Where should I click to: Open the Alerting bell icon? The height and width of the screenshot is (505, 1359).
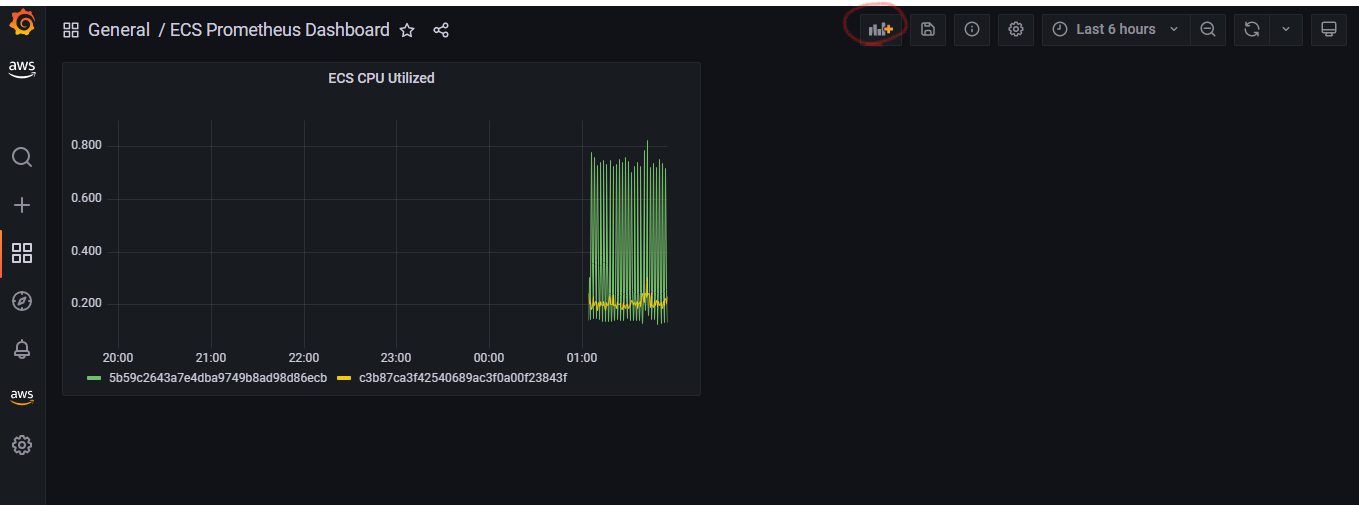click(x=22, y=348)
